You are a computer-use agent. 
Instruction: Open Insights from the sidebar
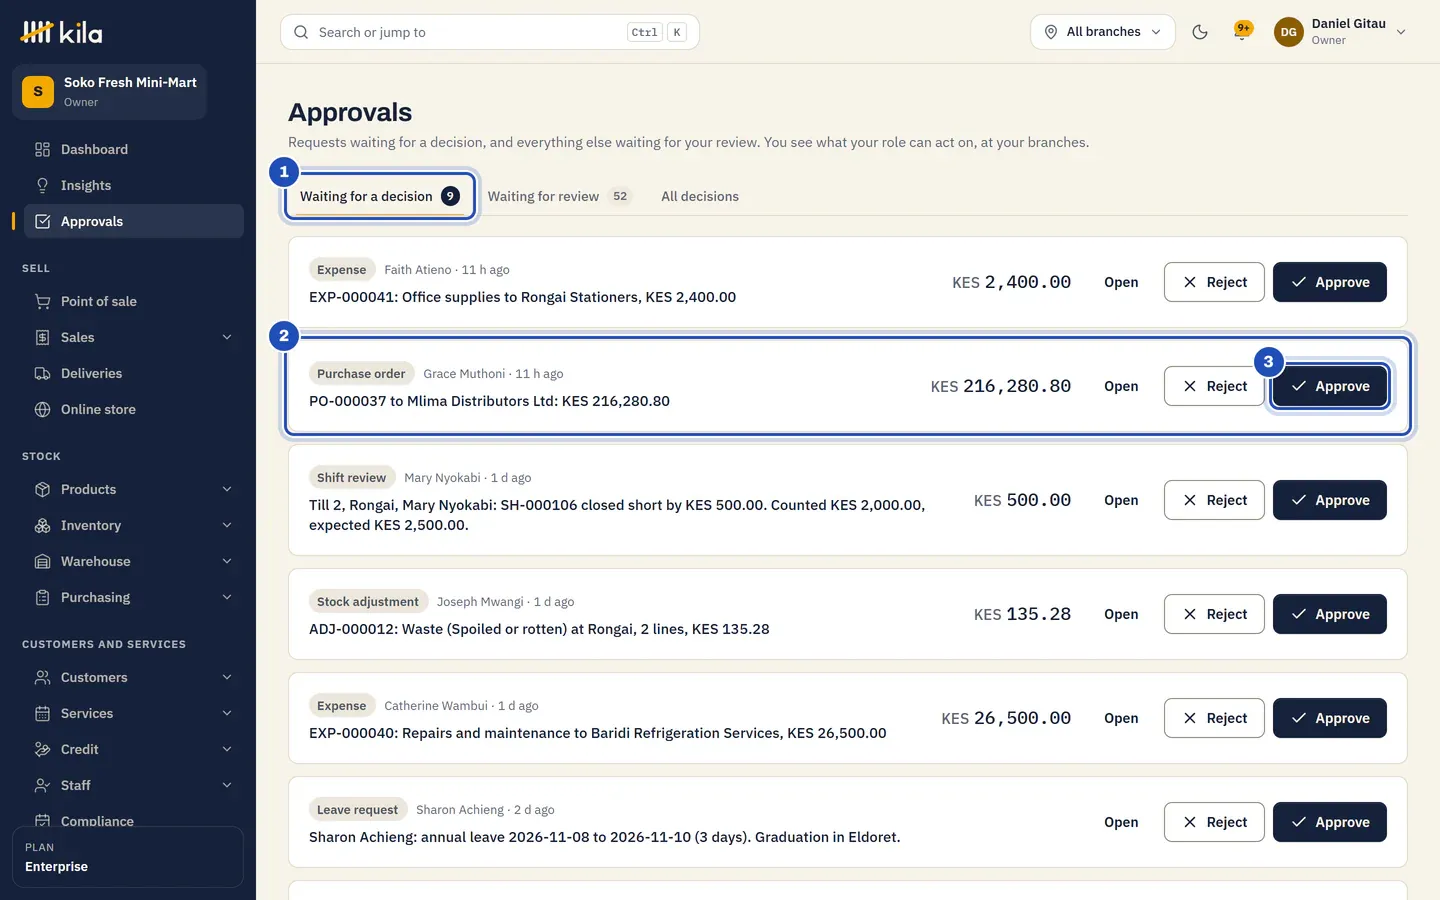point(133,185)
